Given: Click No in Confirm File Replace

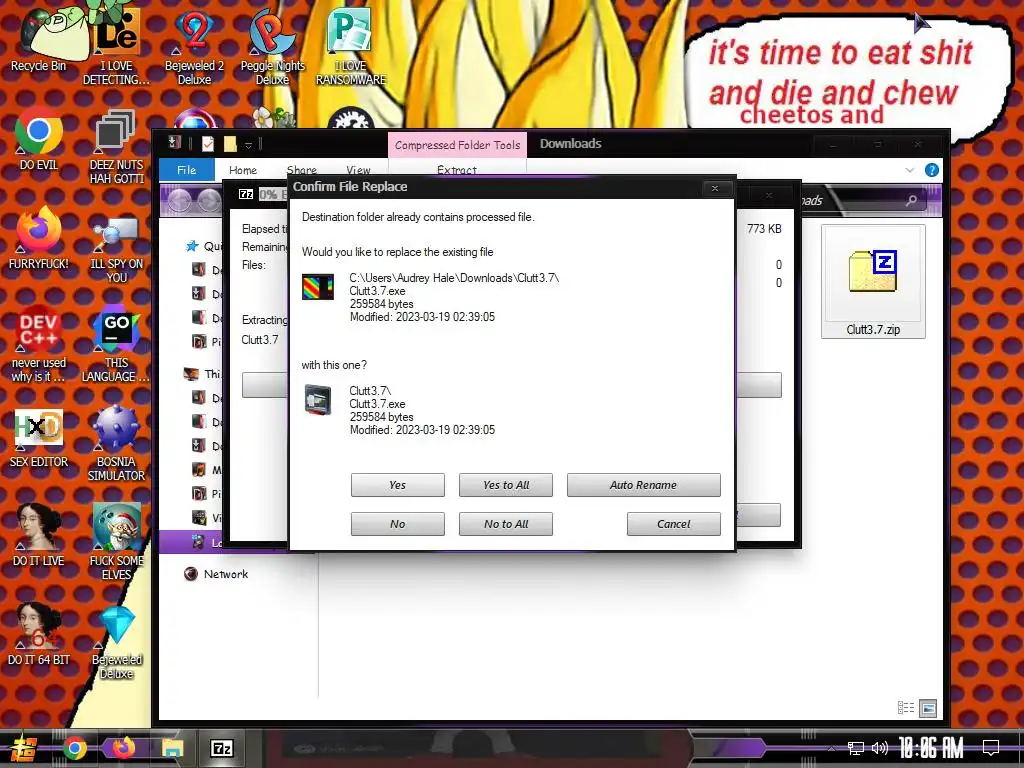Looking at the screenshot, I should click(397, 524).
